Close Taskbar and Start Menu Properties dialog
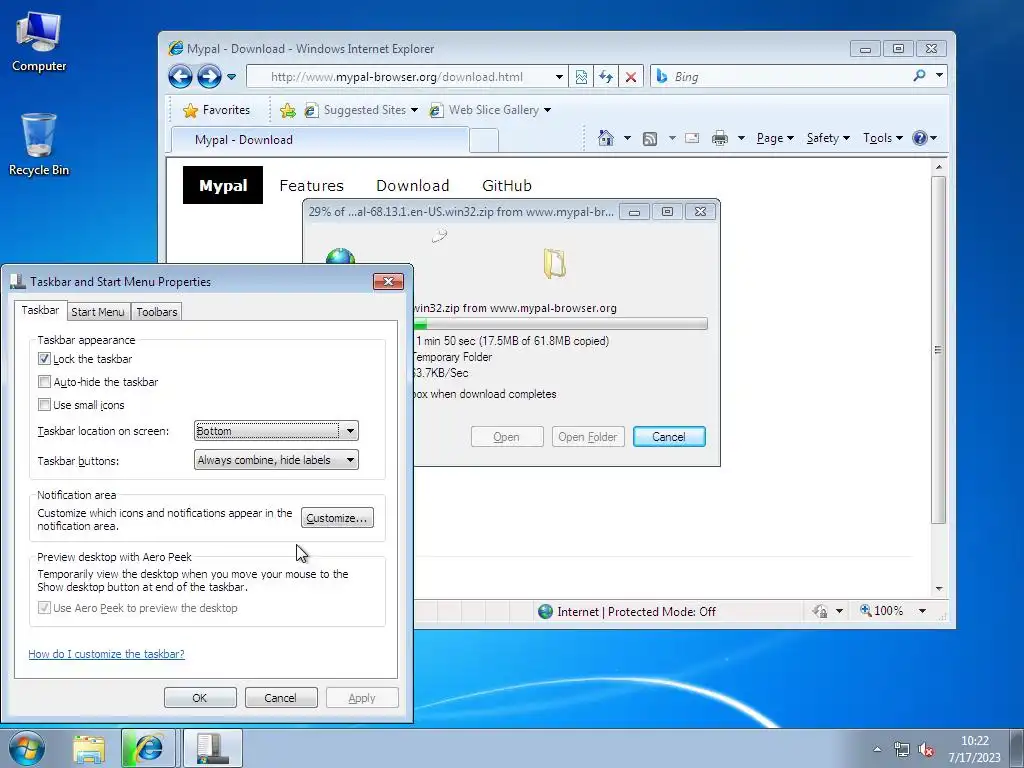Viewport: 1024px width, 768px height. click(x=388, y=281)
